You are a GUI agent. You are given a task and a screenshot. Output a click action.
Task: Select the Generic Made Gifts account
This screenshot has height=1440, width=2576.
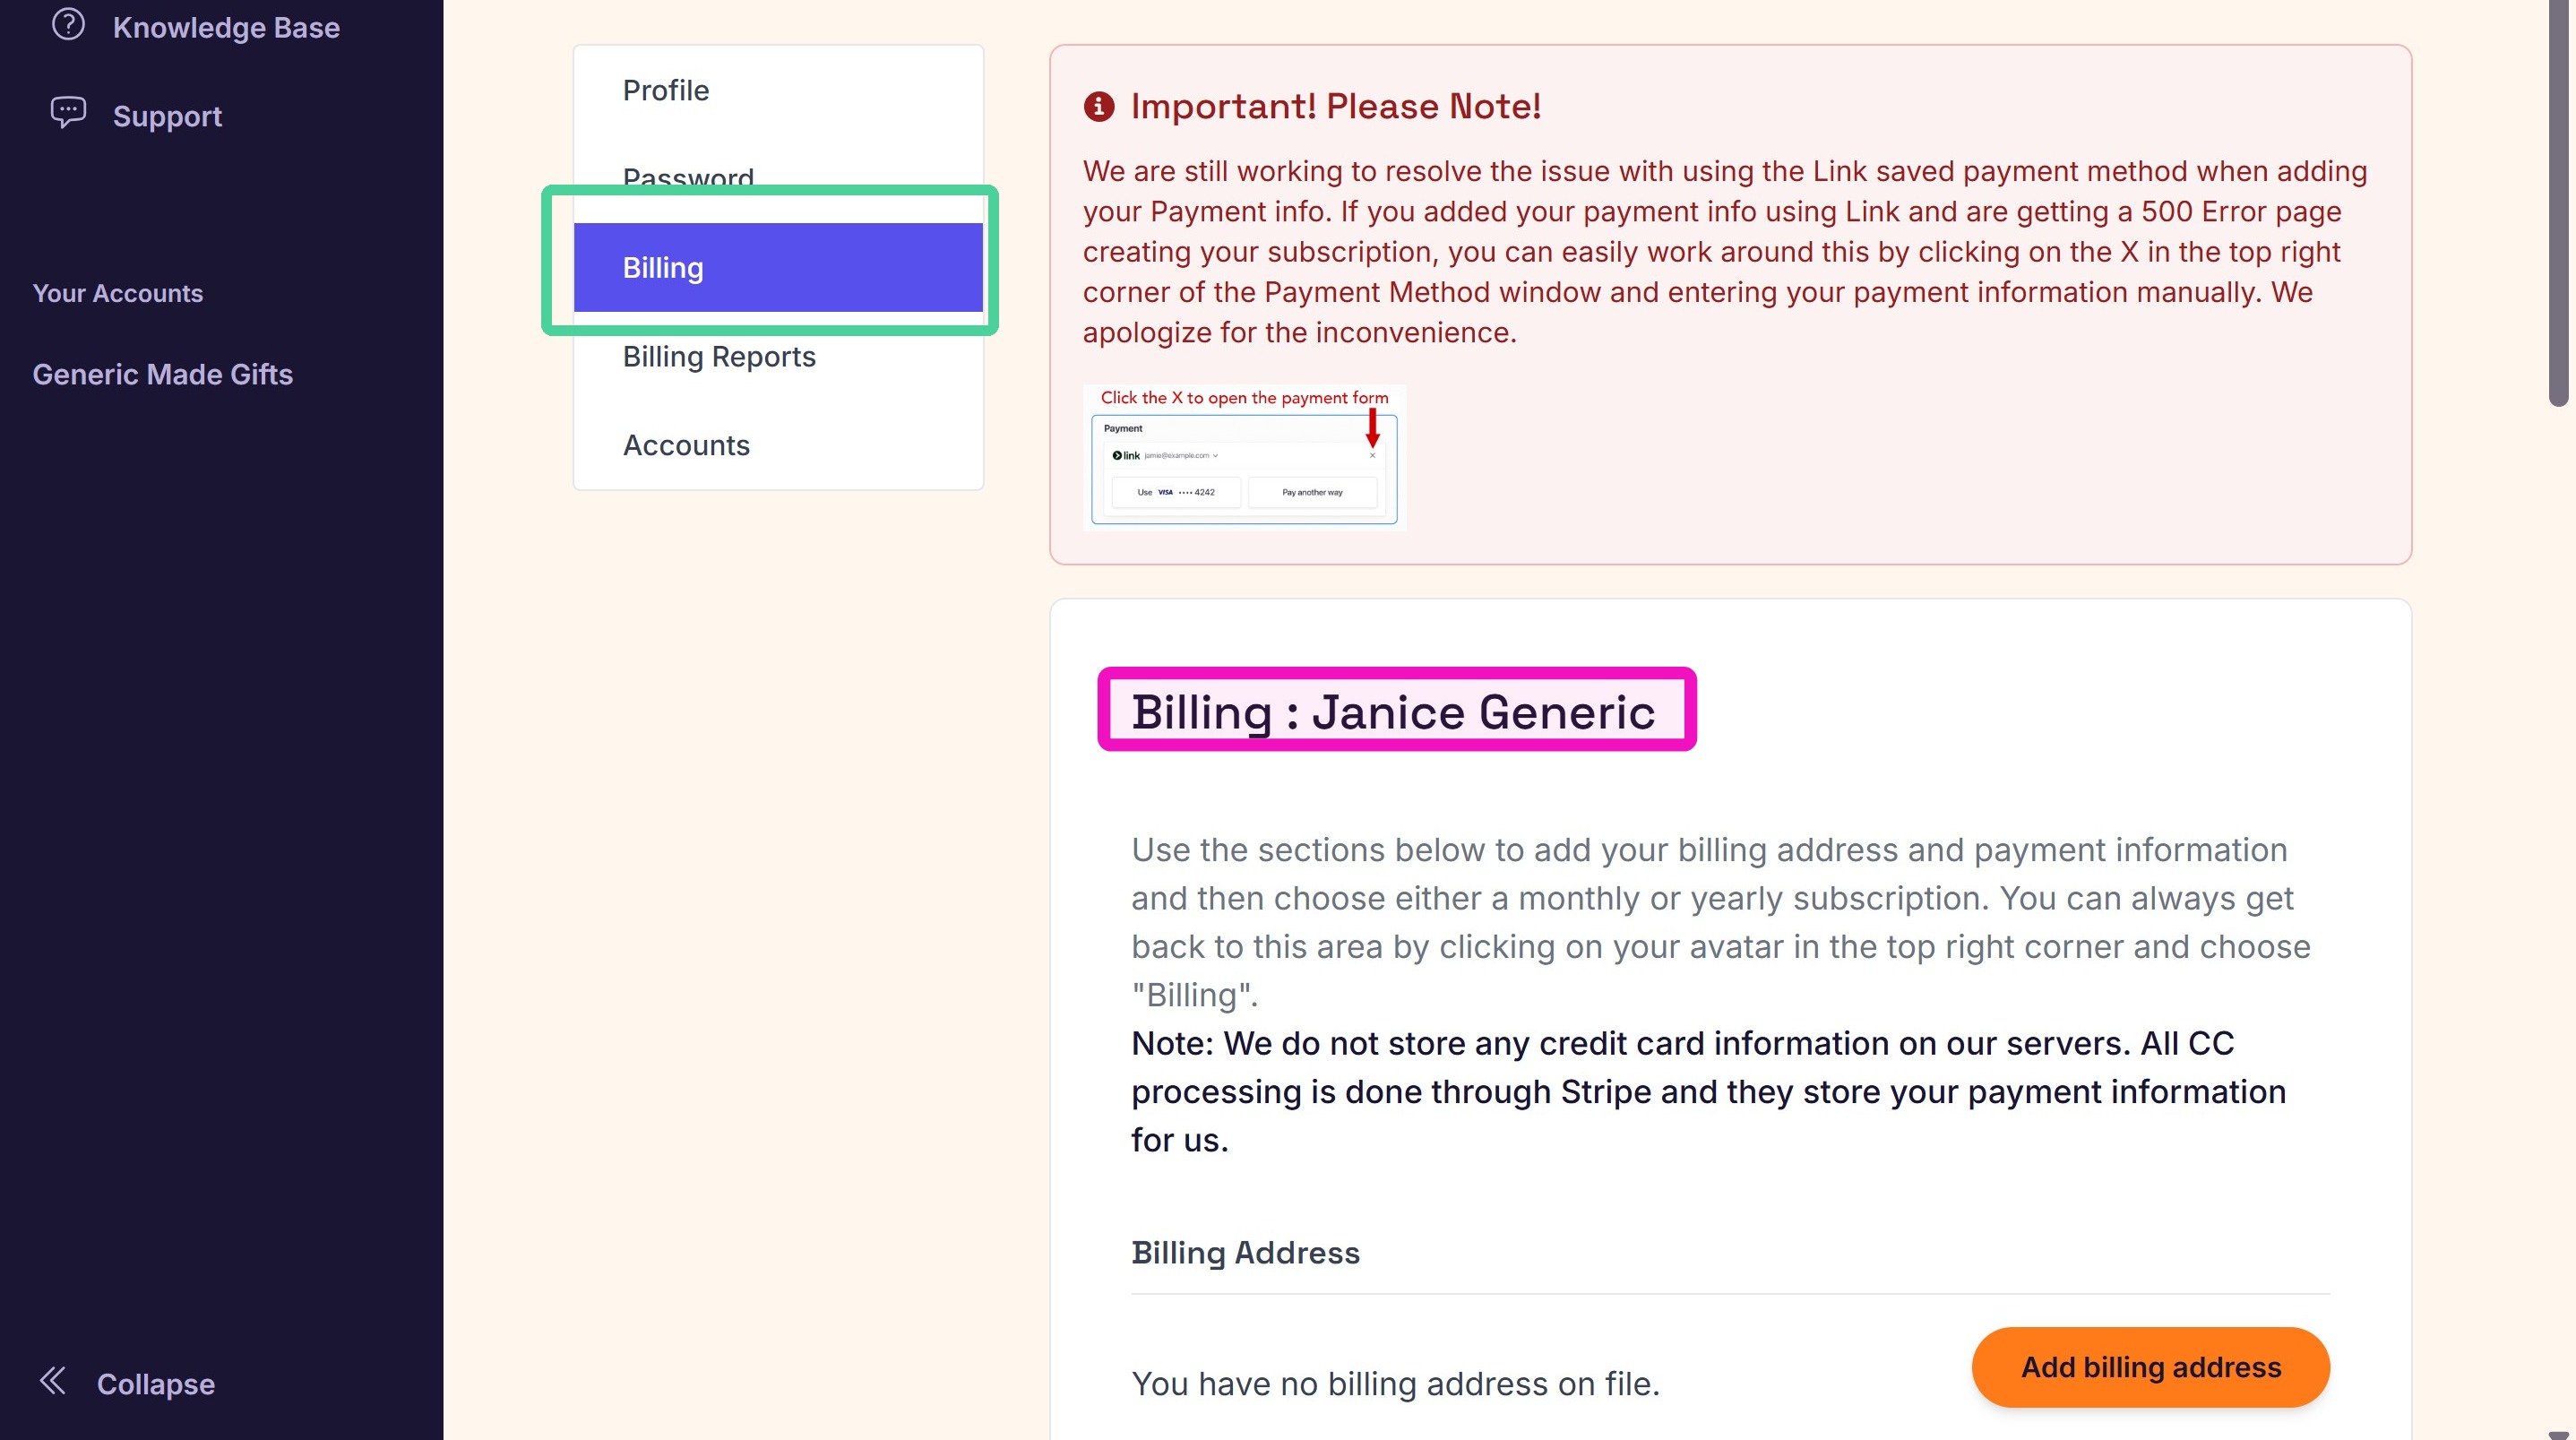[x=162, y=374]
